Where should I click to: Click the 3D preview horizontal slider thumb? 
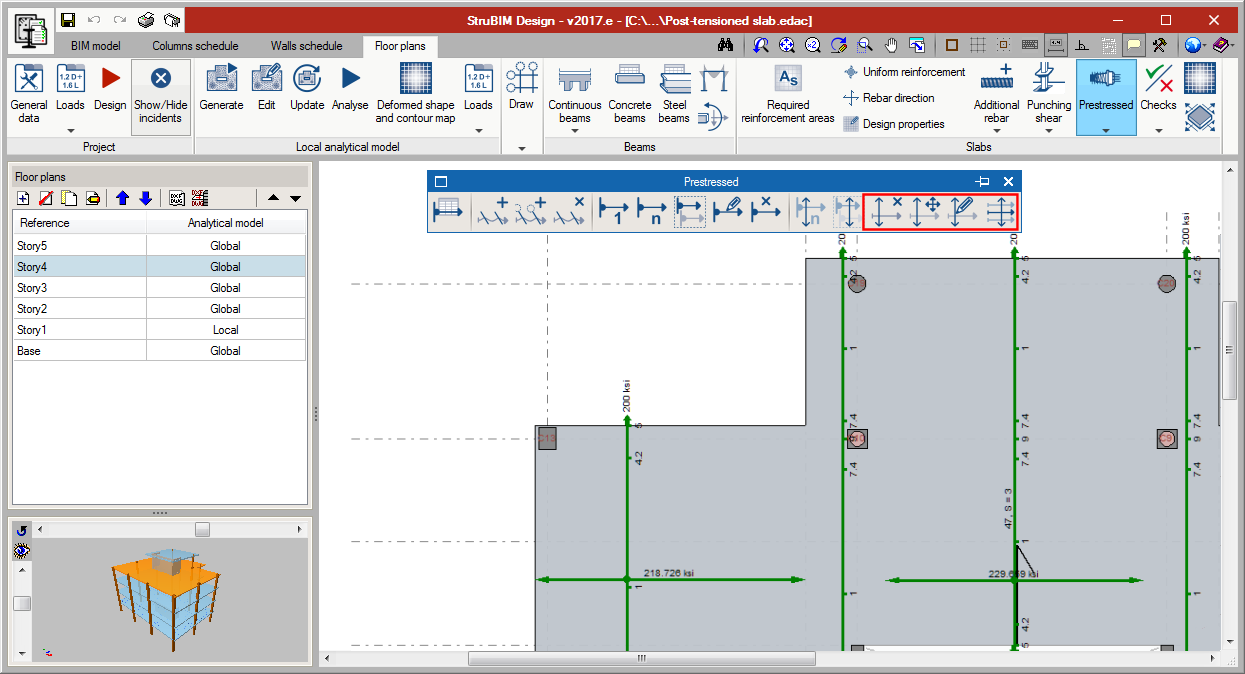point(202,529)
